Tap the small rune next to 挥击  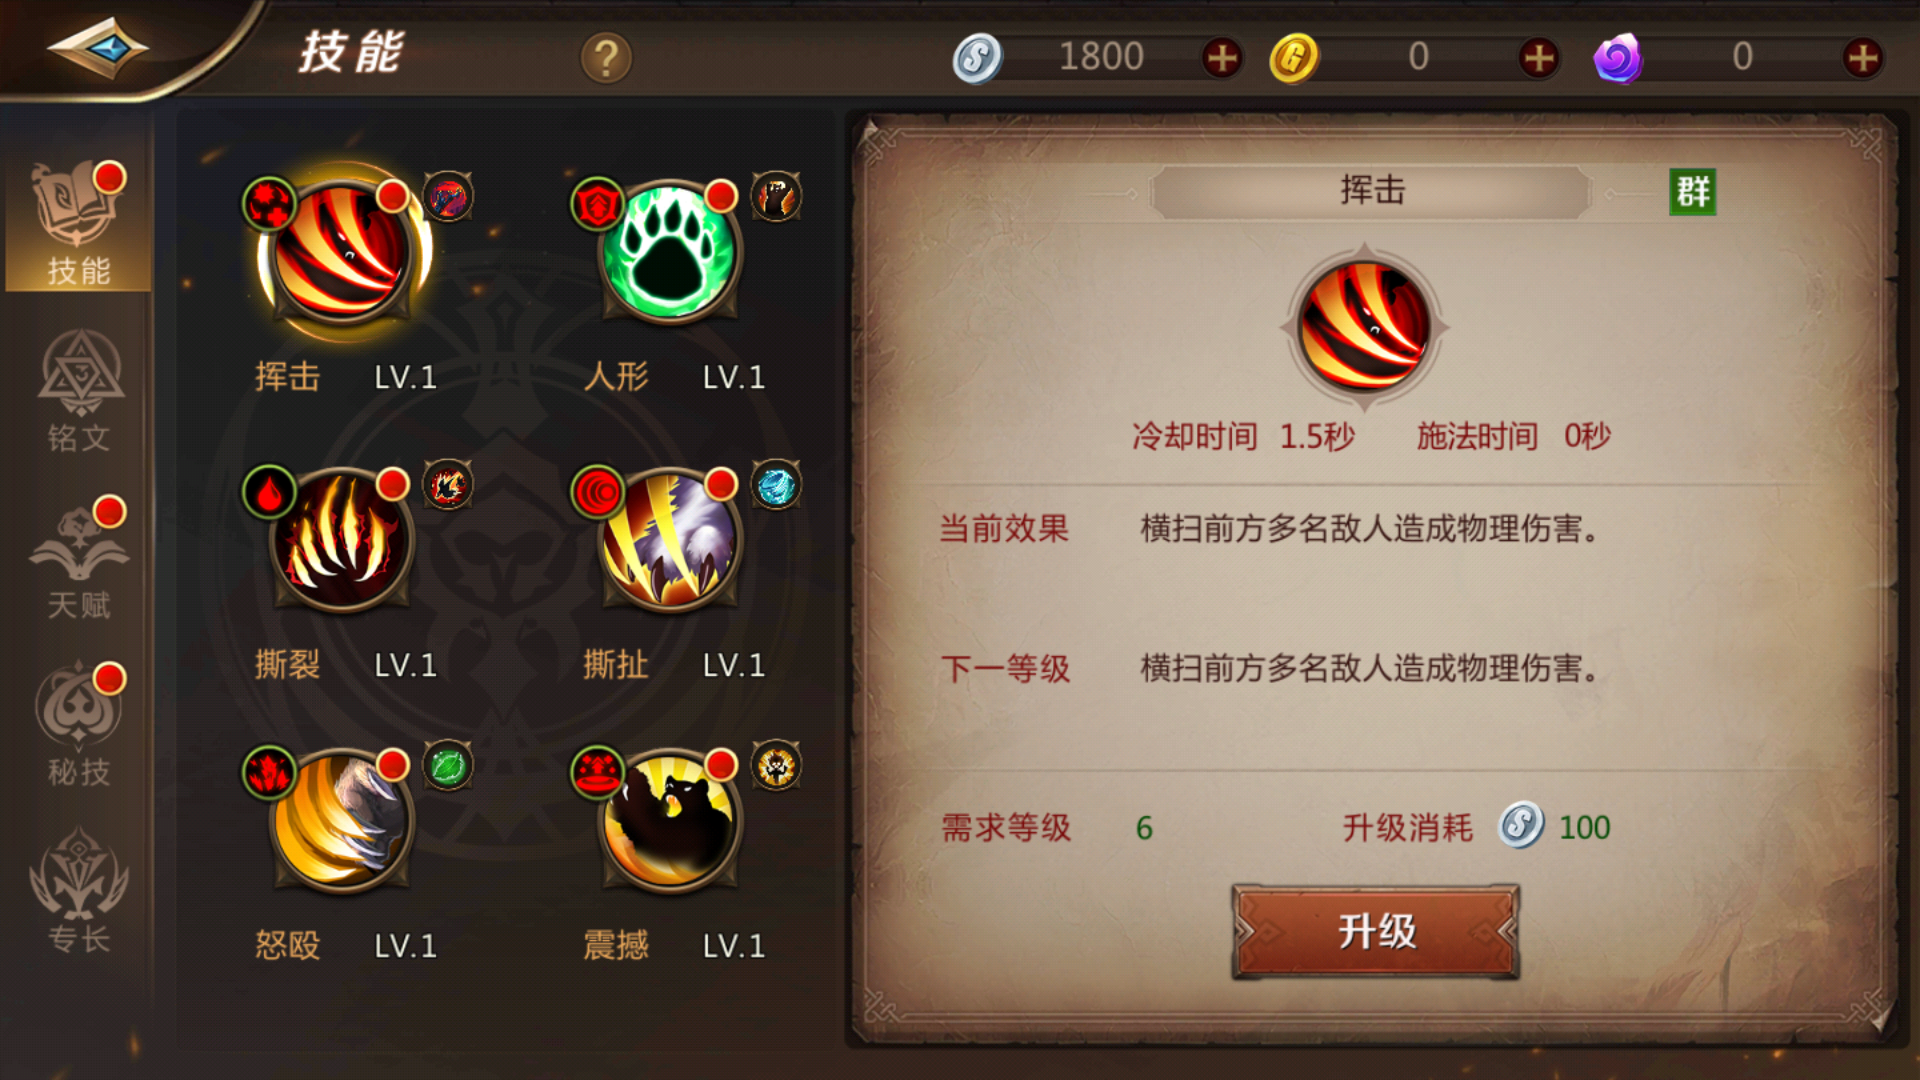tap(448, 196)
